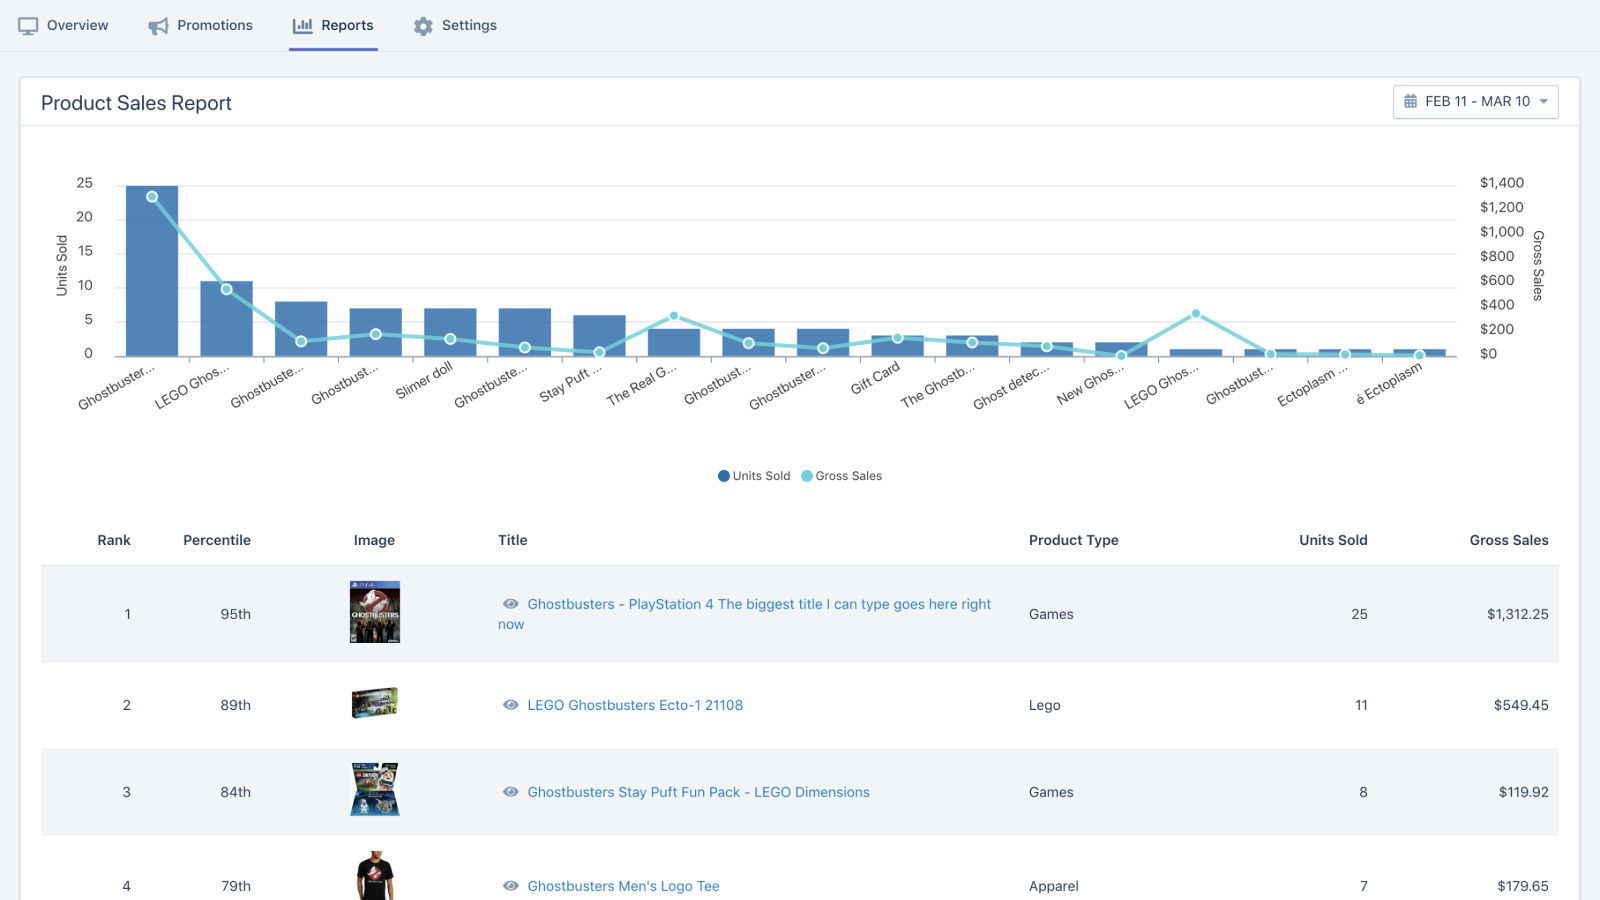
Task: Click the Ghostbusters PlayStation 4 product thumbnail
Action: (x=375, y=612)
